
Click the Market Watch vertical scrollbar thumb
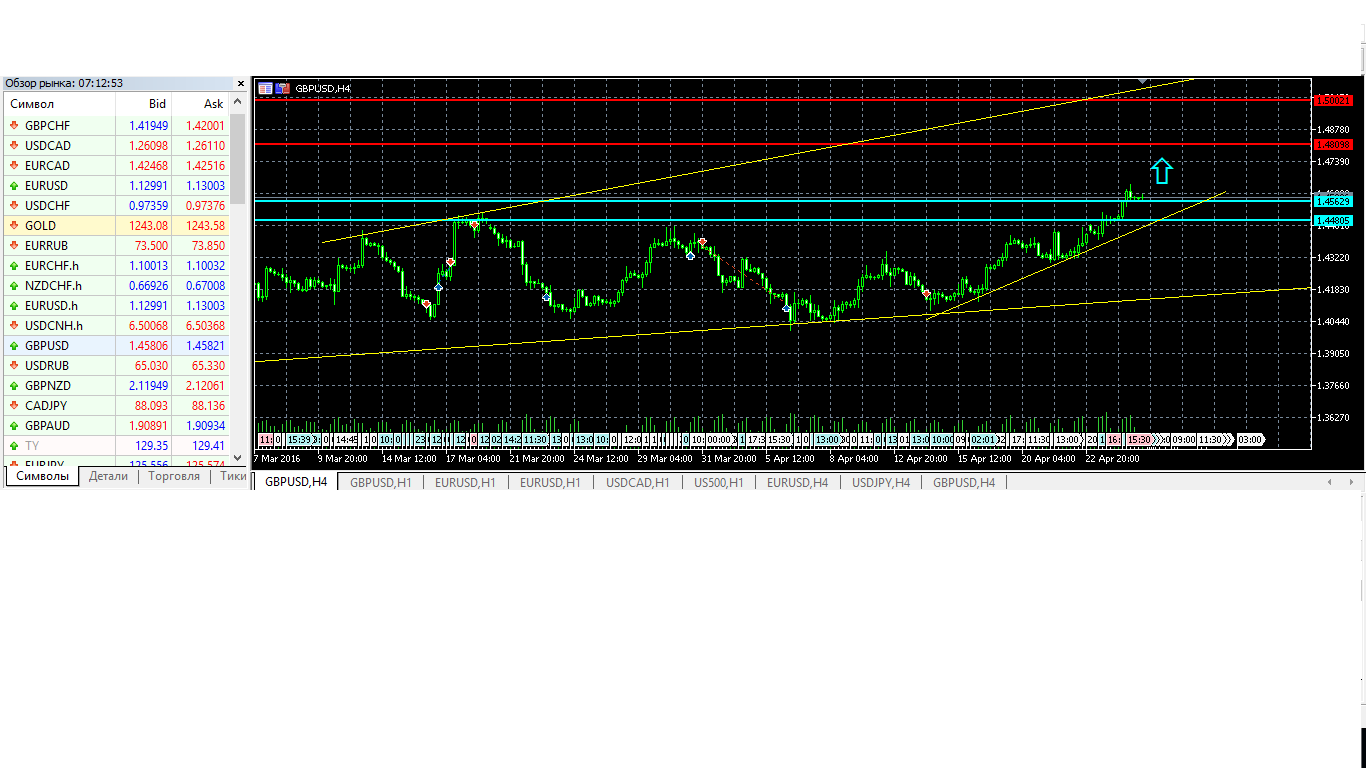point(238,160)
